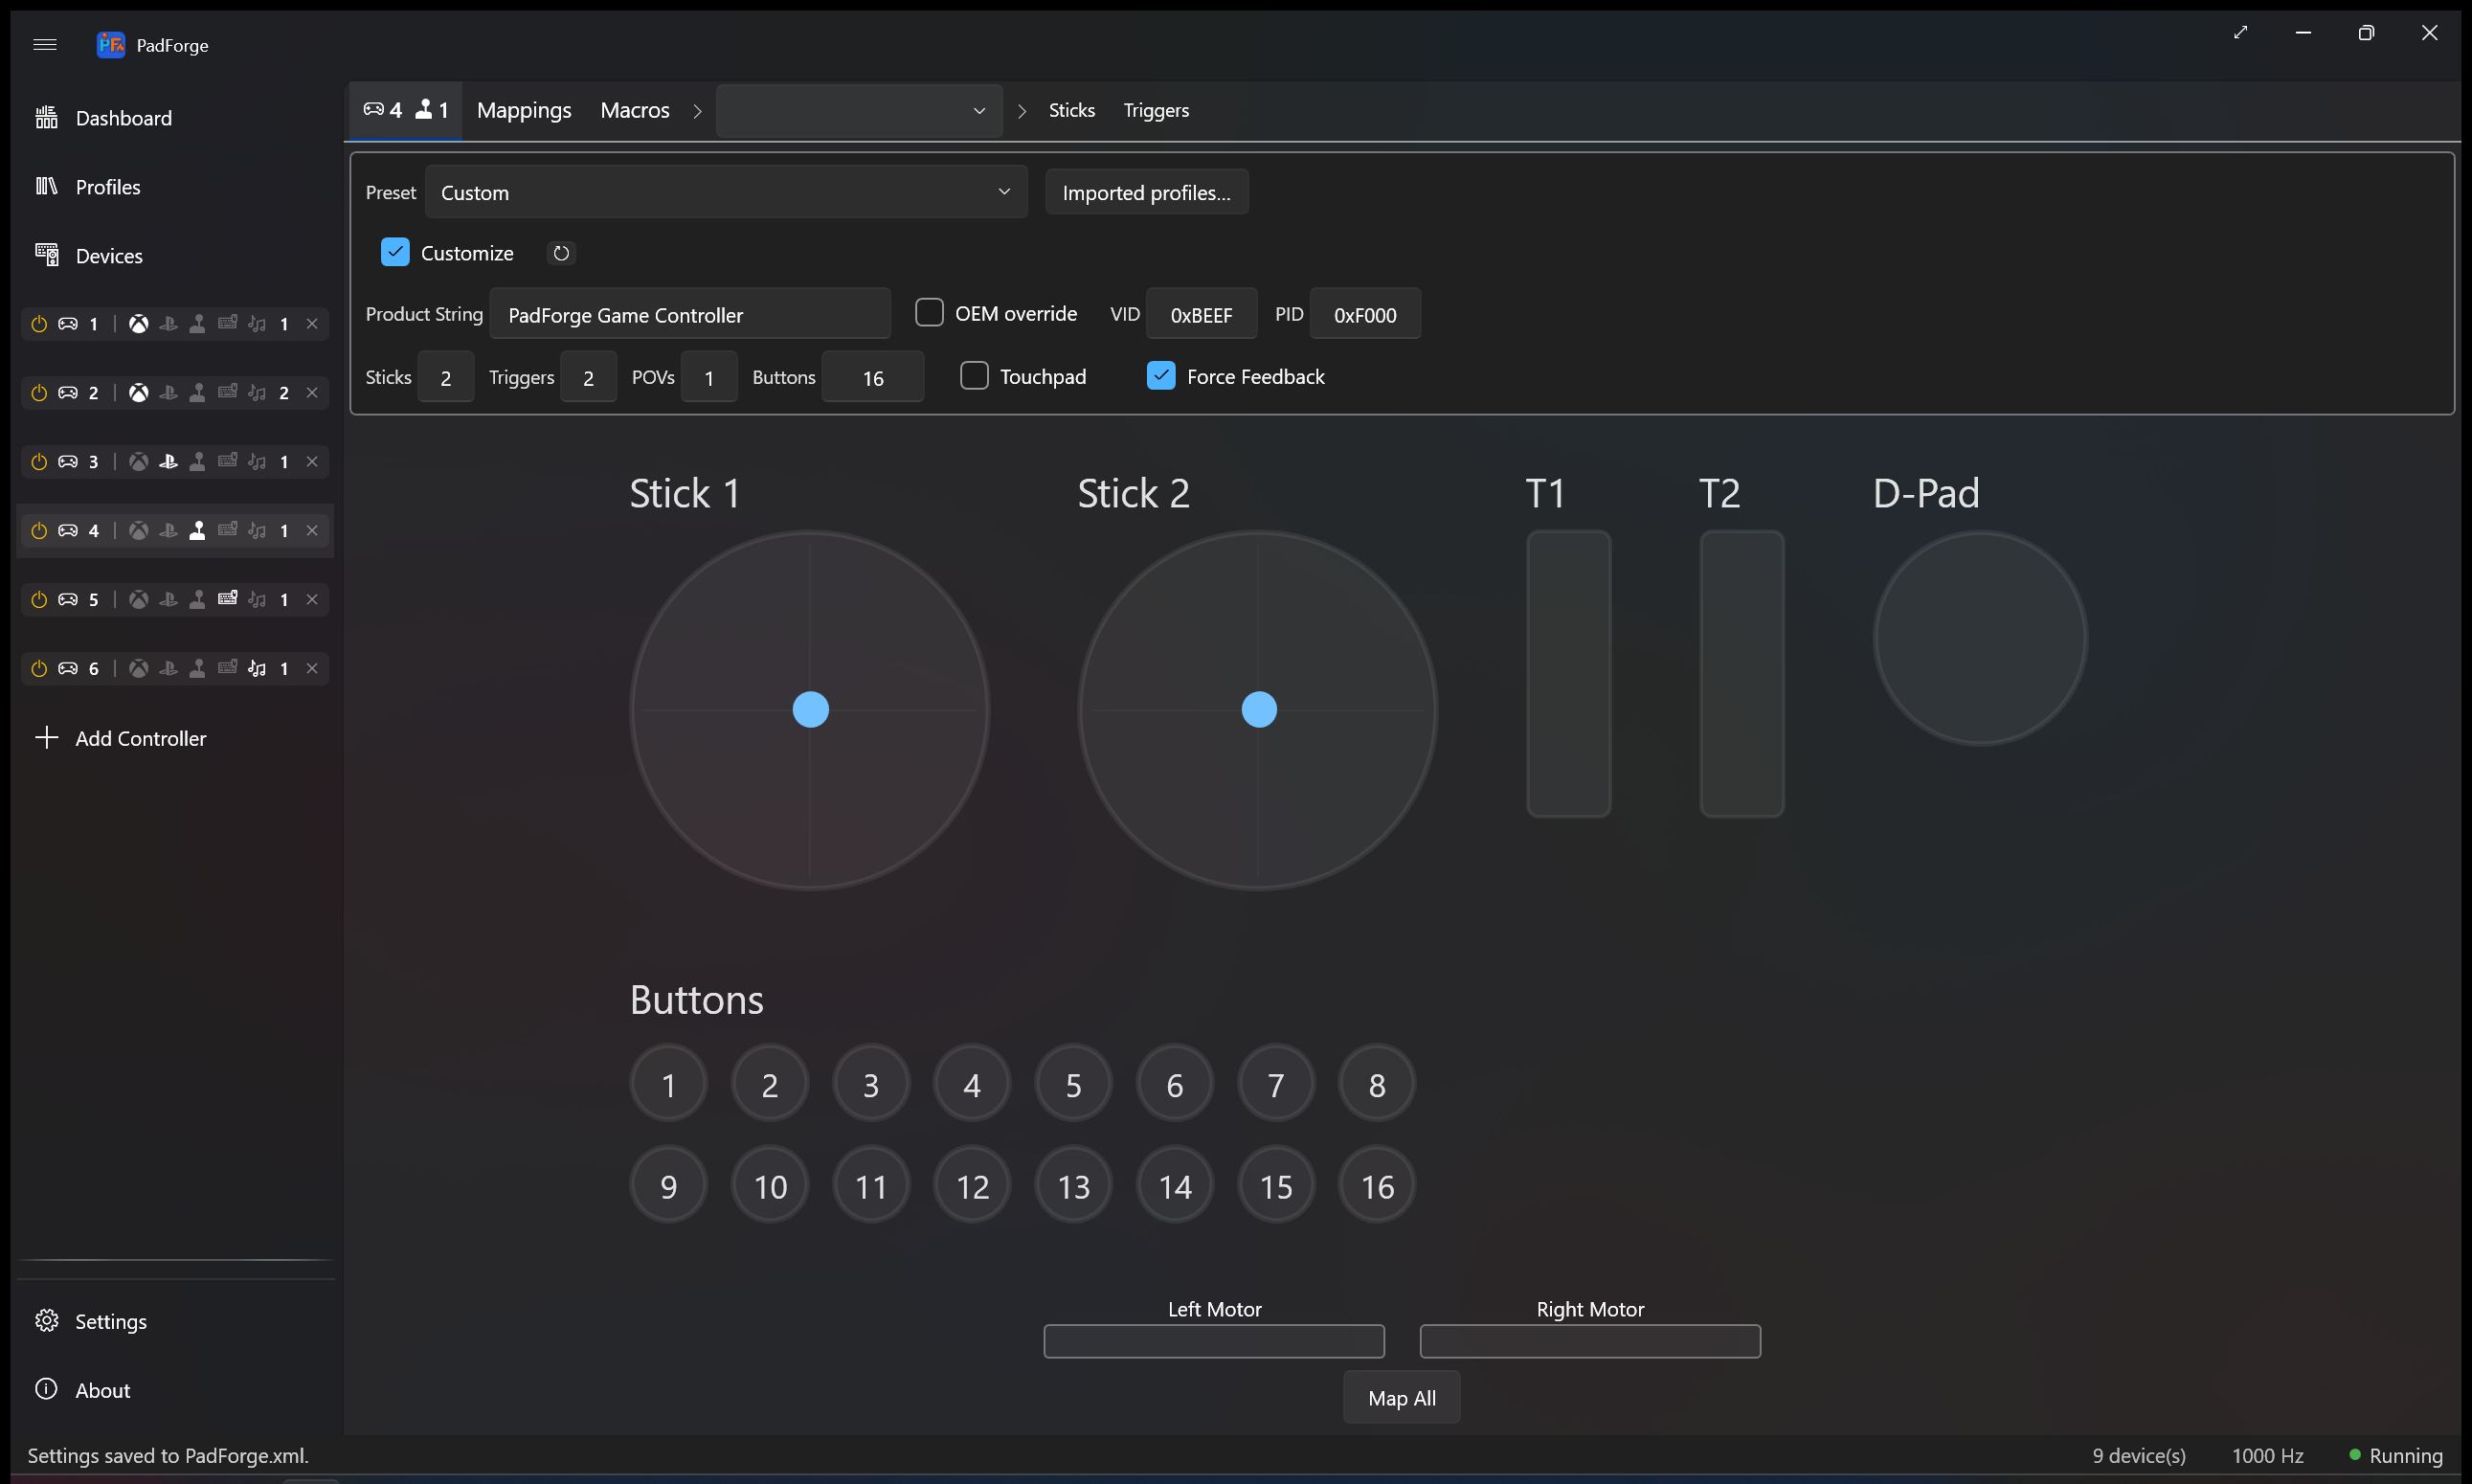Expand the empty device dropdown in tab bar

point(859,111)
